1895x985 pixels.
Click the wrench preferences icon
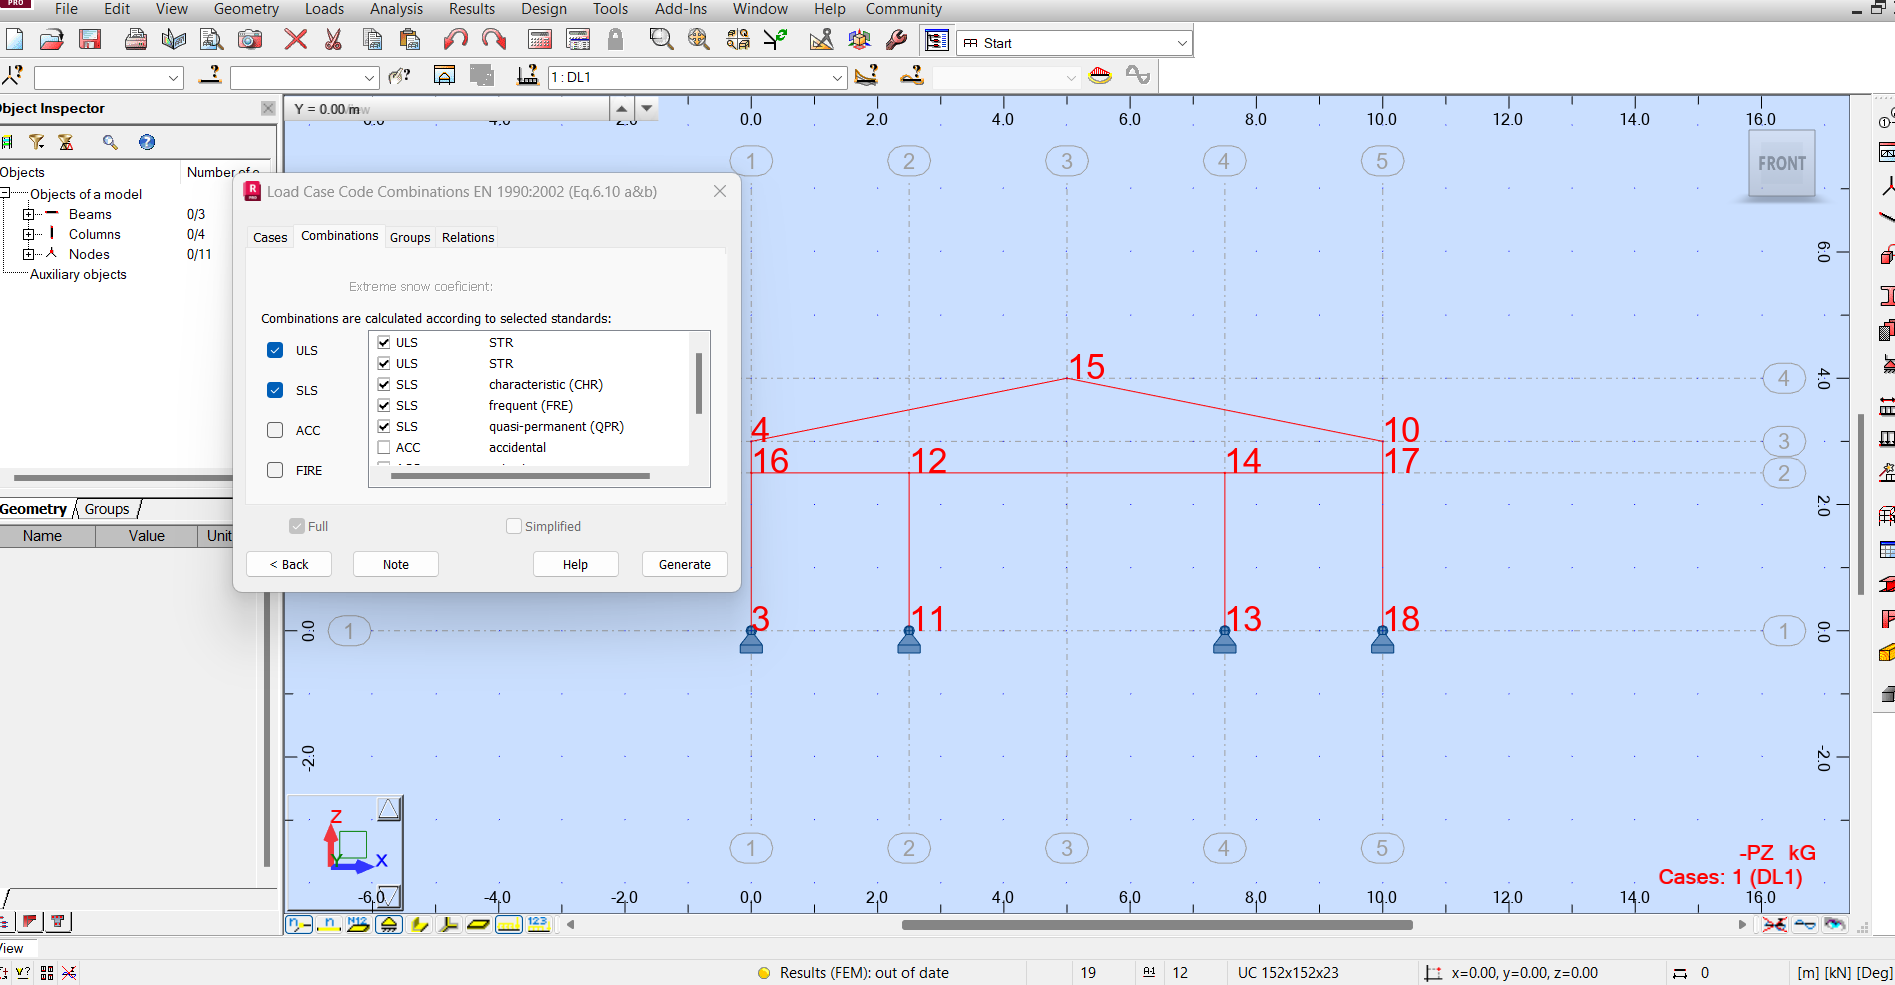pos(897,40)
